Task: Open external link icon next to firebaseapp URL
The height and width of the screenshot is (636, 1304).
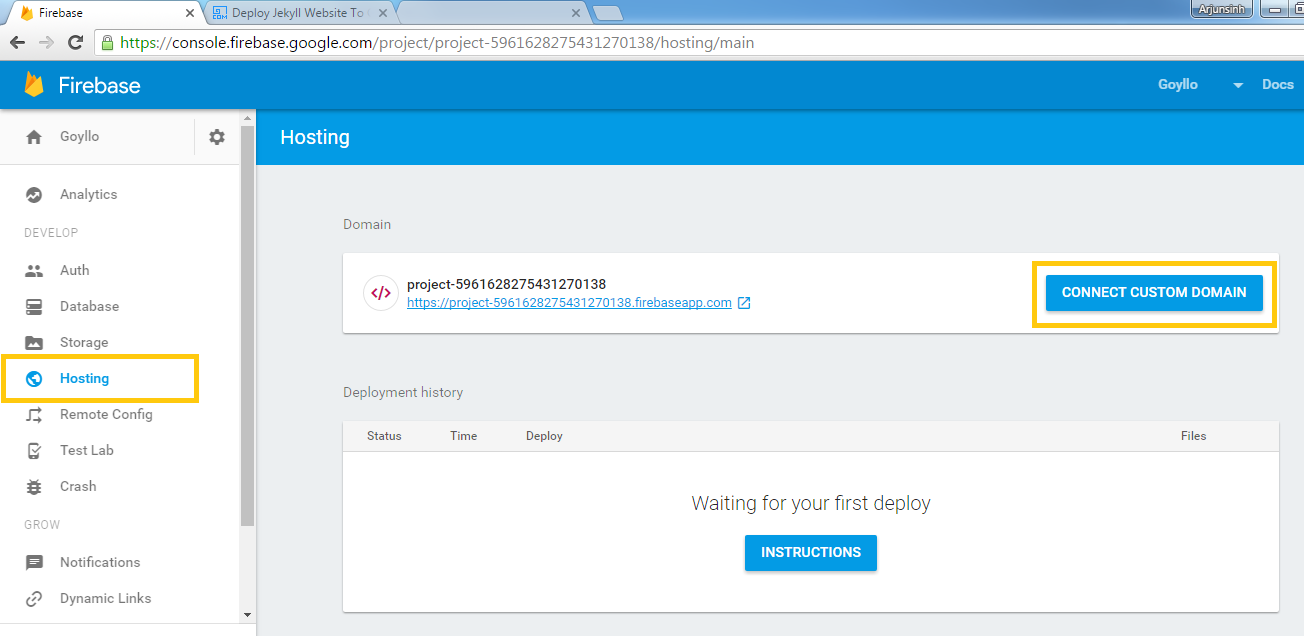Action: coord(744,303)
